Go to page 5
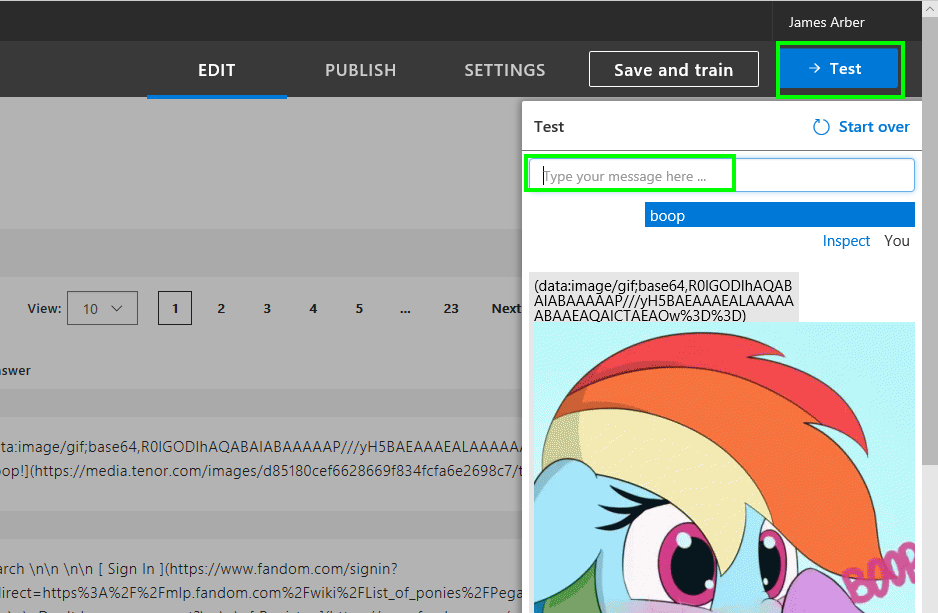938x613 pixels. [359, 308]
